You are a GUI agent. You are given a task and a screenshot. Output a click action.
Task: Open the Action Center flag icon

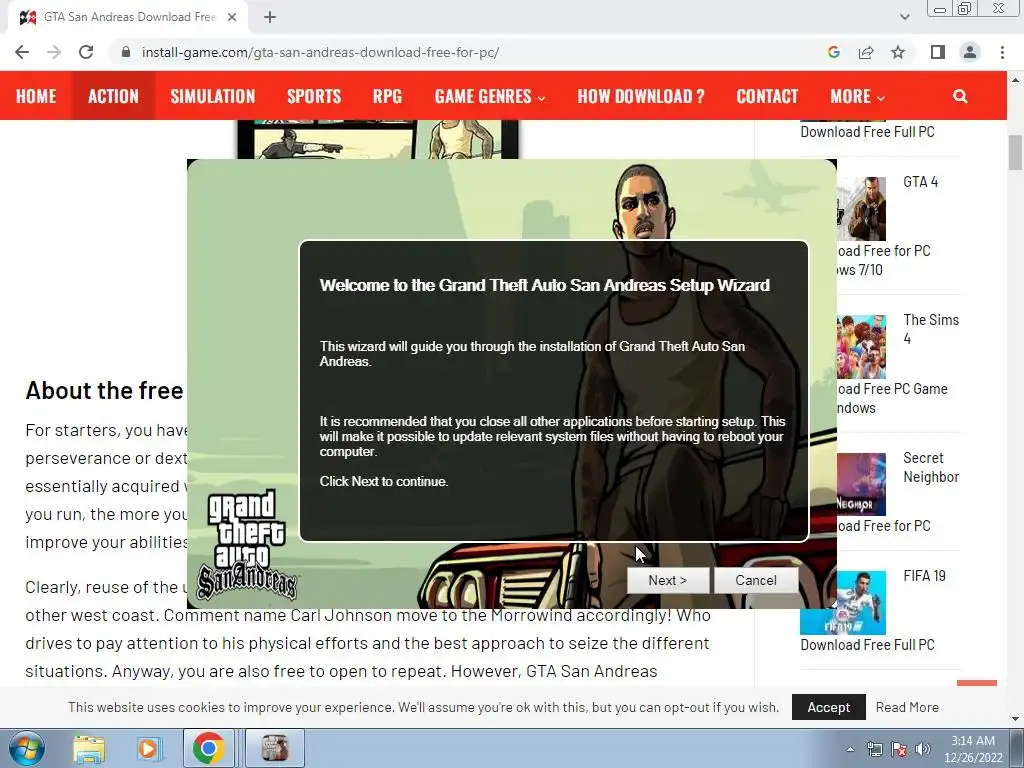[x=899, y=749]
